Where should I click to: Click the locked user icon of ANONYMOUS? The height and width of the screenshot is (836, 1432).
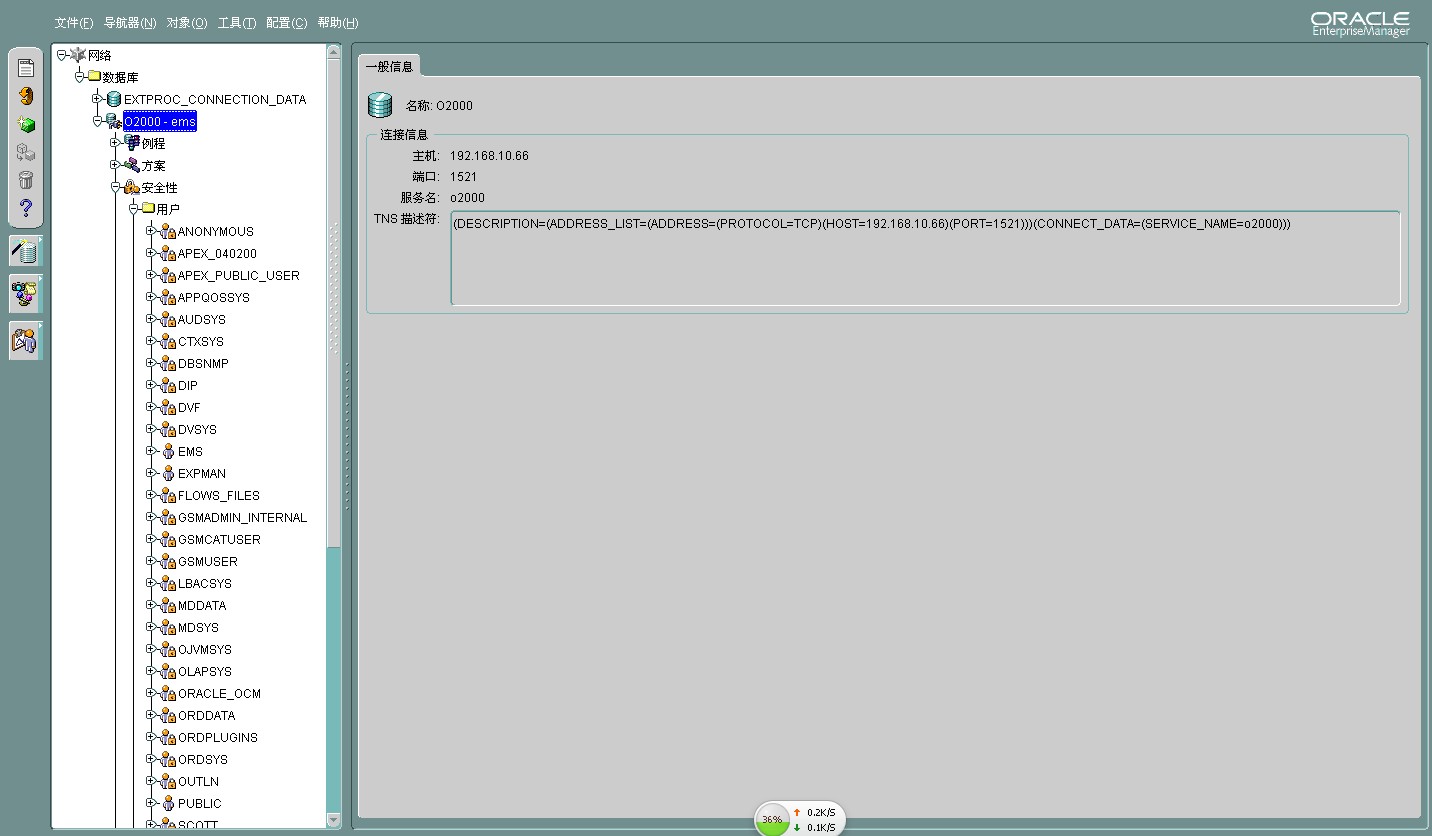click(168, 231)
